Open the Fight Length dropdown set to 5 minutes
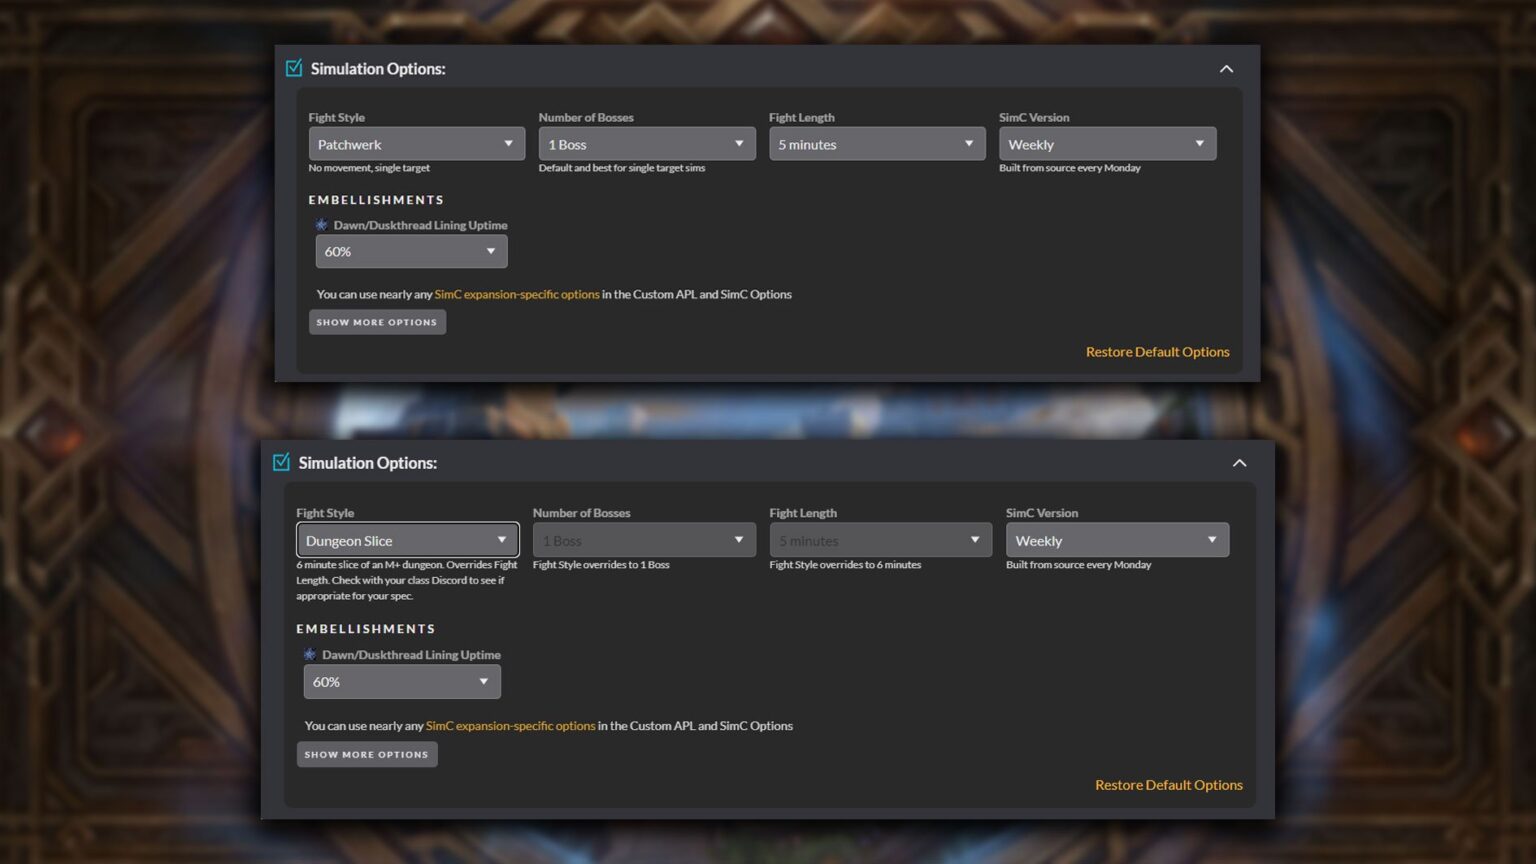The height and width of the screenshot is (864, 1536). coord(876,143)
